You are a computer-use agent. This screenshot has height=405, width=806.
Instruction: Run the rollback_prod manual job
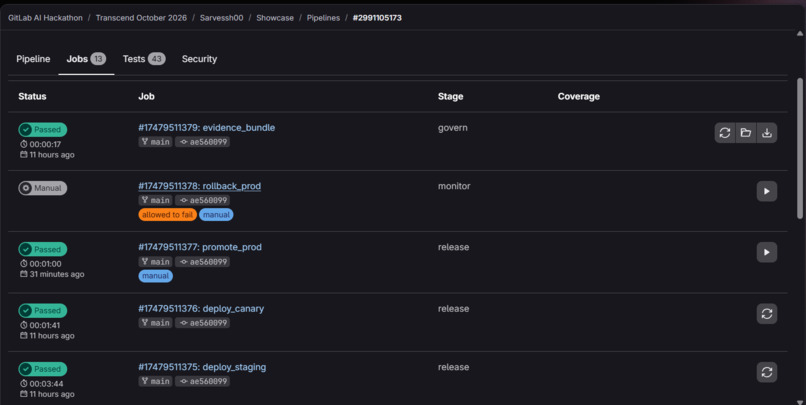(x=766, y=191)
